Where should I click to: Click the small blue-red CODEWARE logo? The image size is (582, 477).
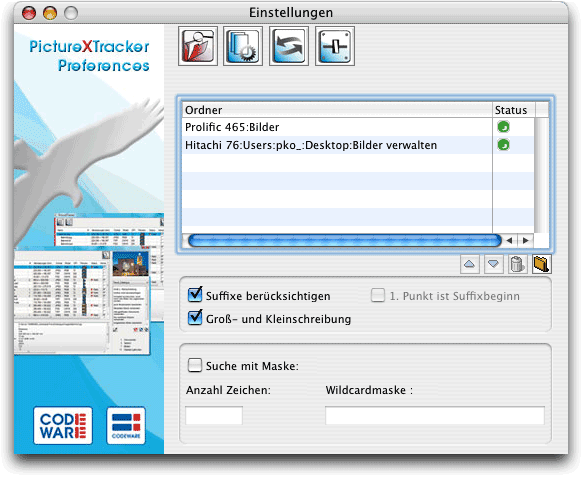click(126, 425)
